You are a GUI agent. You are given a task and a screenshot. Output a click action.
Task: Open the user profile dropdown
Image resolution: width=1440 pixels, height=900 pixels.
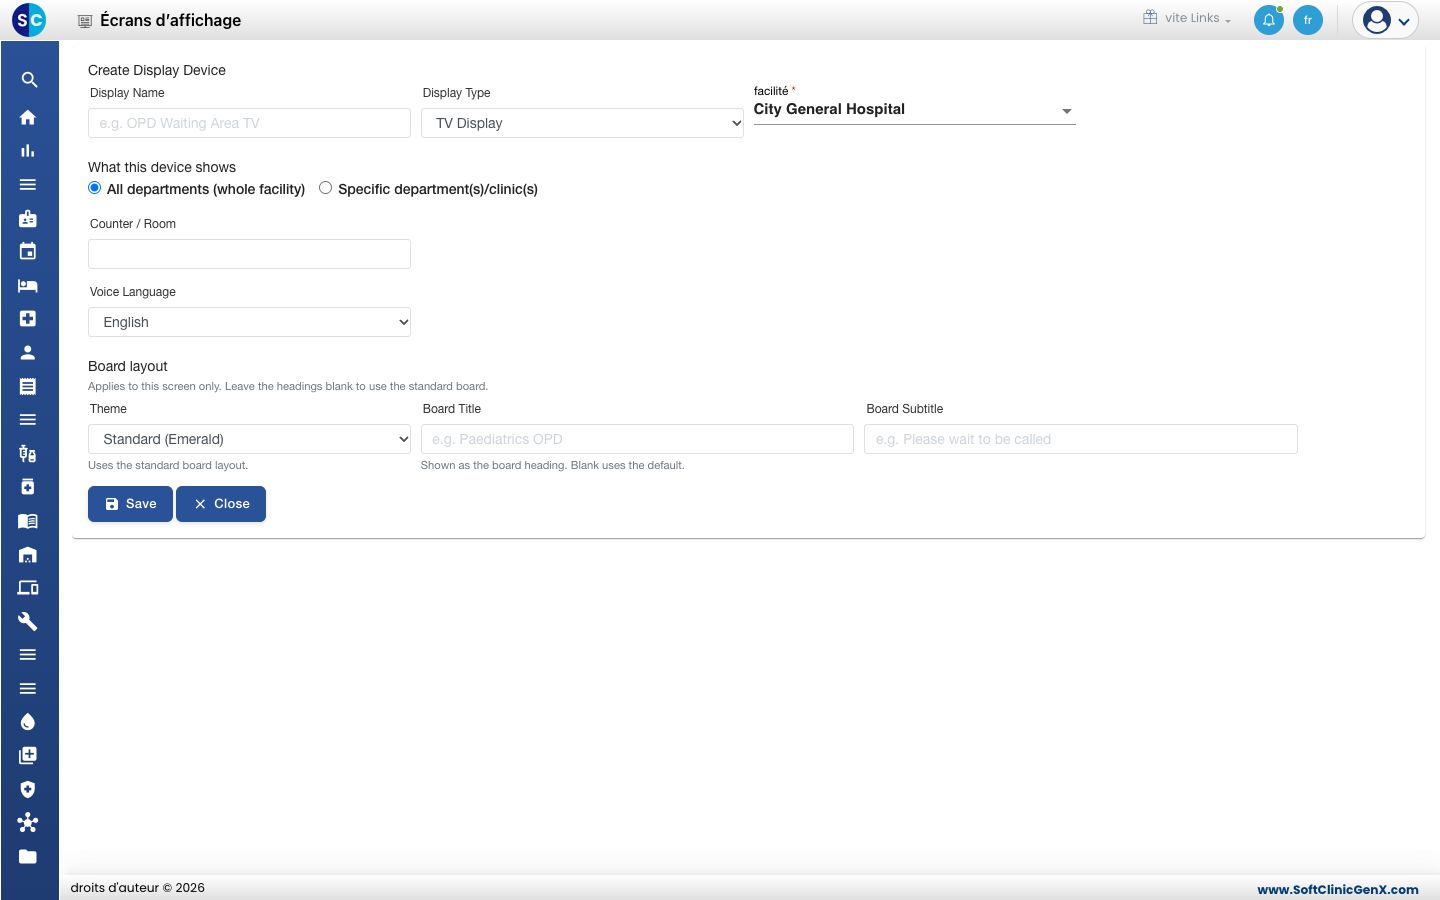[1386, 20]
